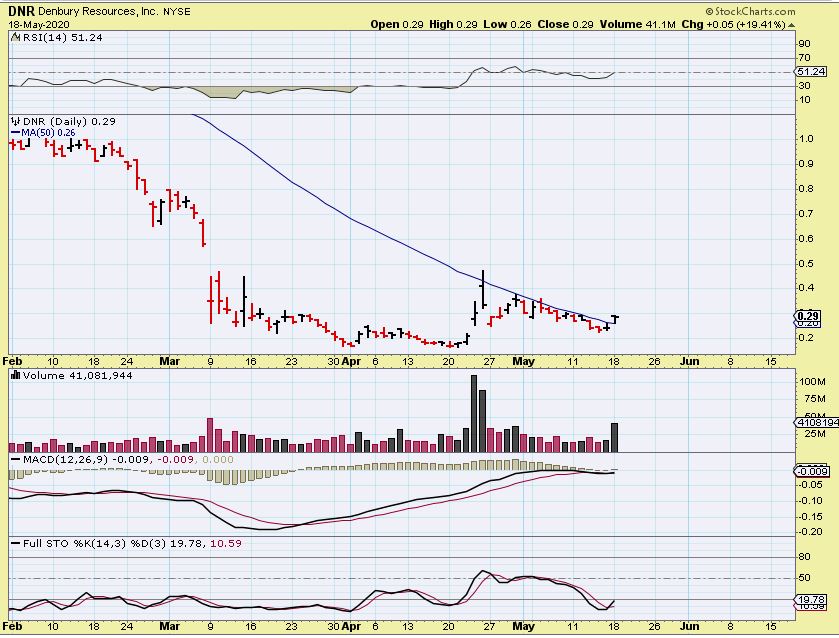
Task: Click the volume value tag on the right axis
Action: point(815,423)
